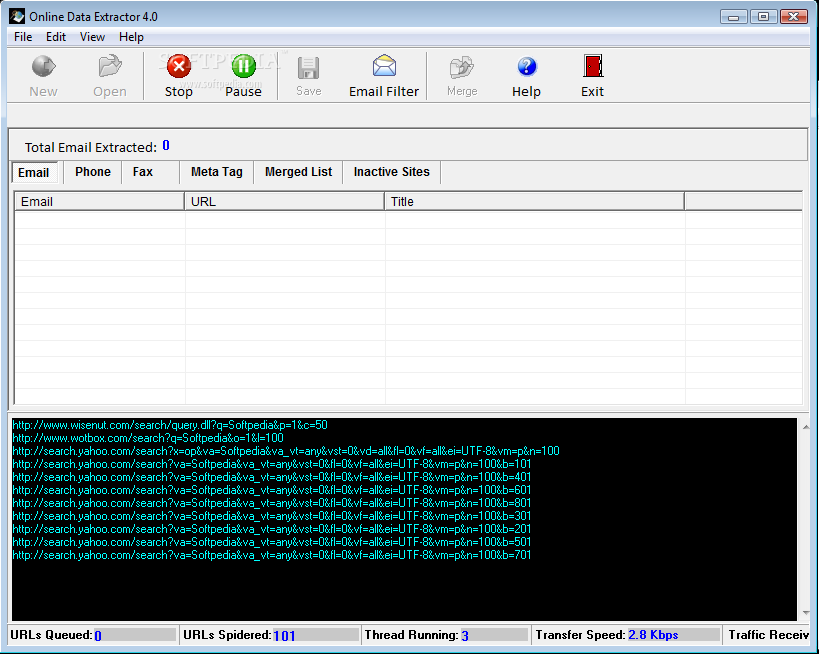Click the wotbox.com search URL log line
This screenshot has width=819, height=654.
click(x=148, y=438)
